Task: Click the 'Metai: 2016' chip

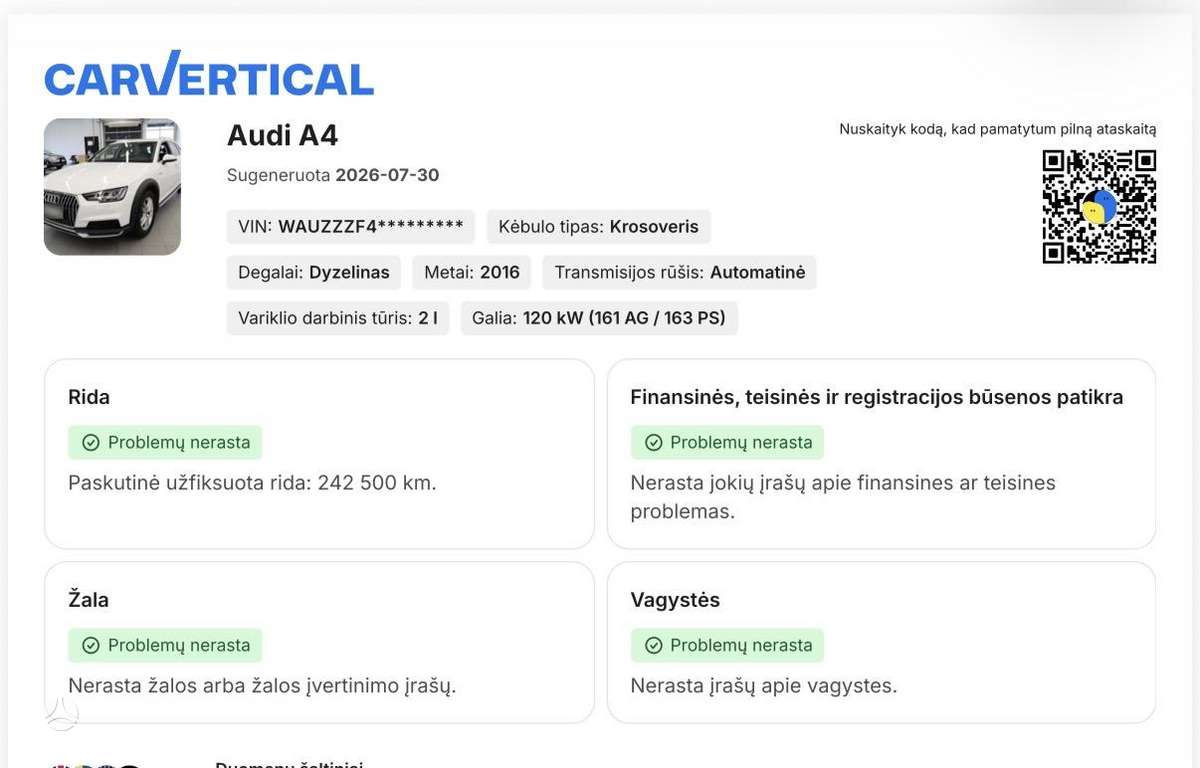Action: [x=472, y=273]
